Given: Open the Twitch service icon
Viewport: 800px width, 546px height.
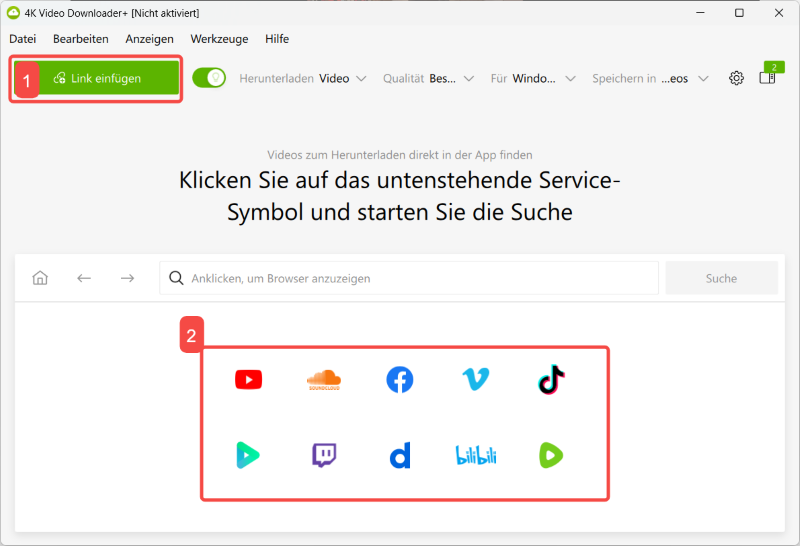Looking at the screenshot, I should pyautogui.click(x=324, y=455).
